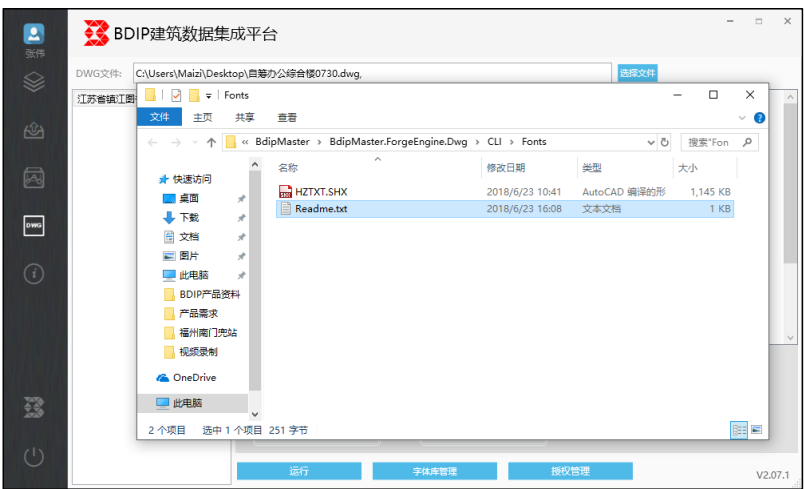Open 视频录制 folder in navigation pane
The image size is (804, 489).
[x=198, y=352]
